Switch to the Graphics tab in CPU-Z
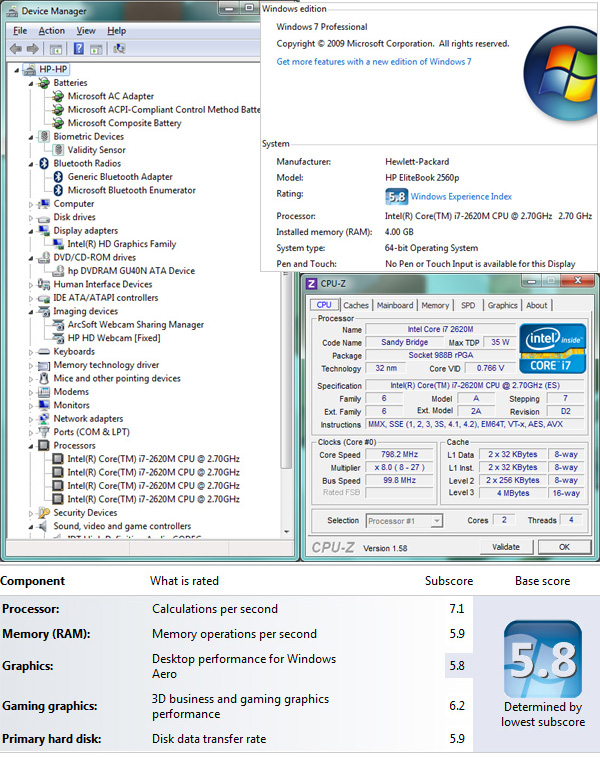This screenshot has width=600, height=757. pyautogui.click(x=502, y=305)
